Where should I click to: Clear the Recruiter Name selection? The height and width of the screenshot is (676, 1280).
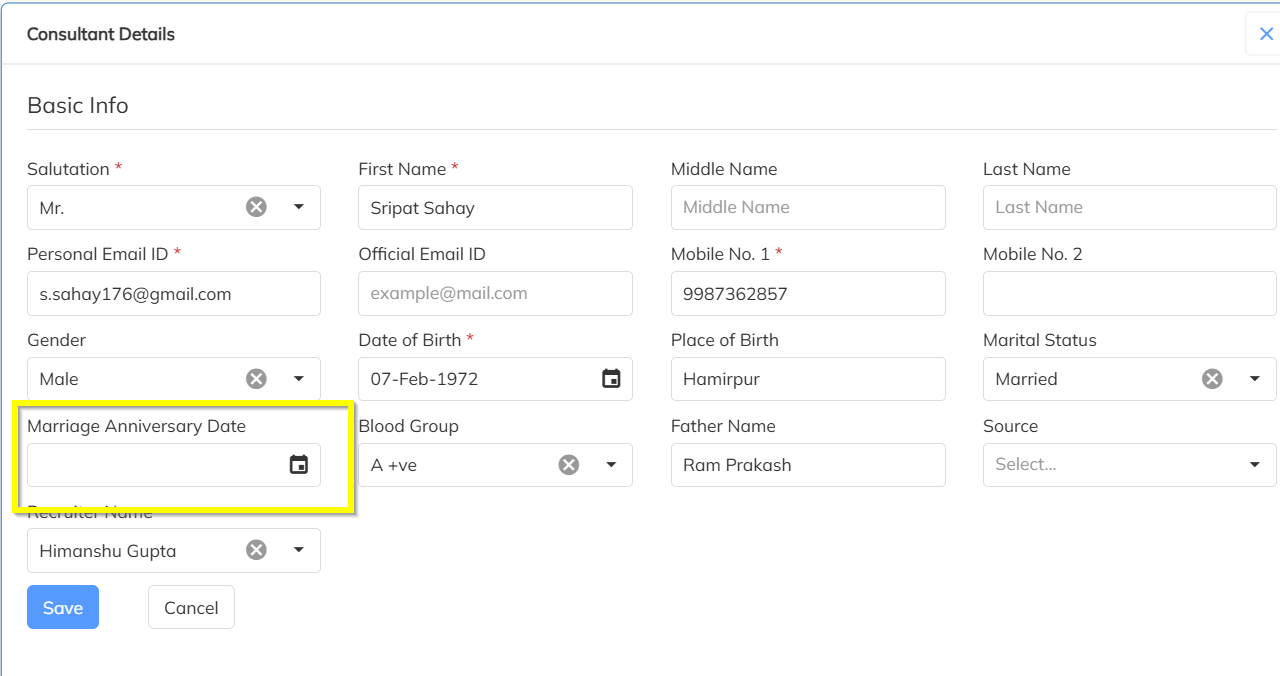pyautogui.click(x=257, y=550)
